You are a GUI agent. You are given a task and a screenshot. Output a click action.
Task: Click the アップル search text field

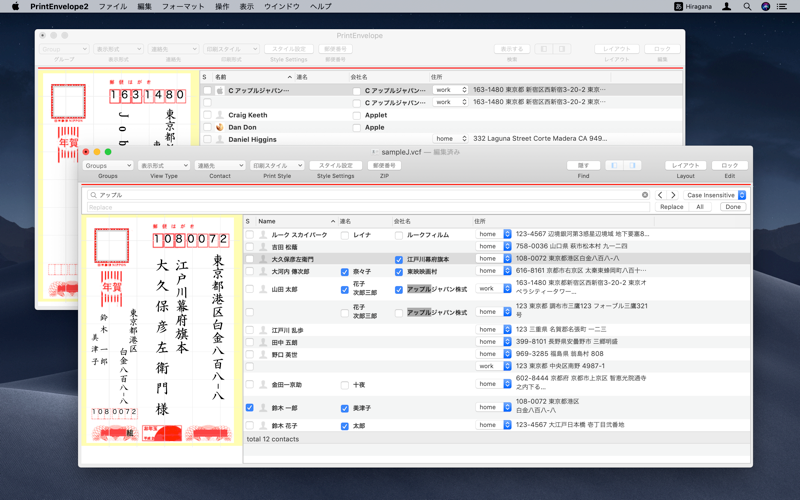click(x=368, y=195)
